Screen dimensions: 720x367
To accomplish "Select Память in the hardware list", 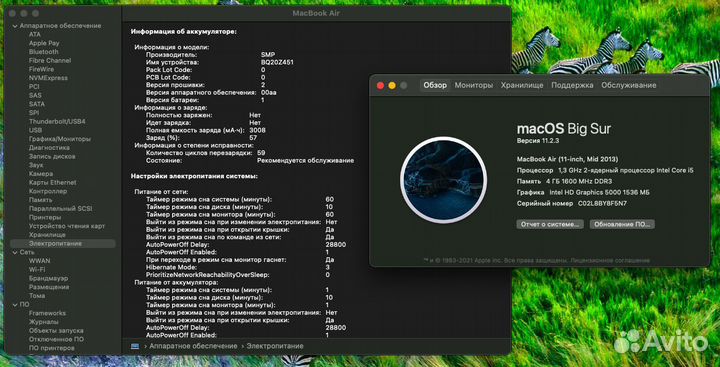I will point(40,200).
